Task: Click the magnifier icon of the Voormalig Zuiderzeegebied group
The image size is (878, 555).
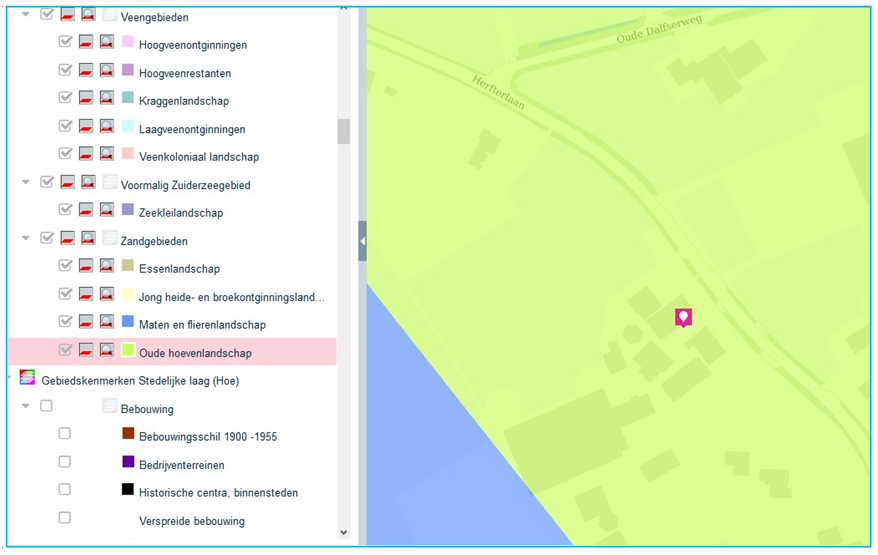Action: tap(88, 182)
